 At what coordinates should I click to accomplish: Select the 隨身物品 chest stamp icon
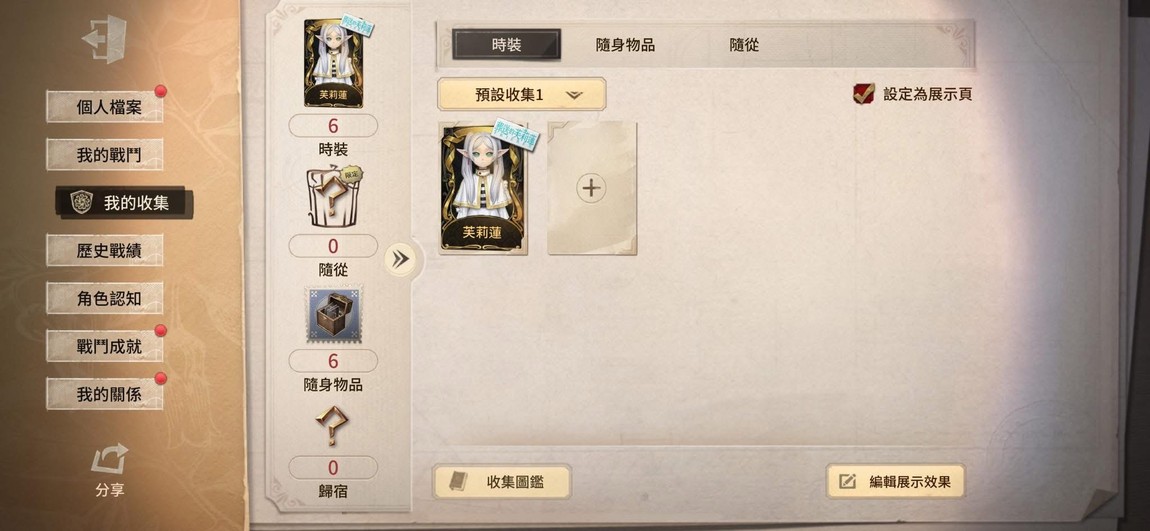coord(333,314)
